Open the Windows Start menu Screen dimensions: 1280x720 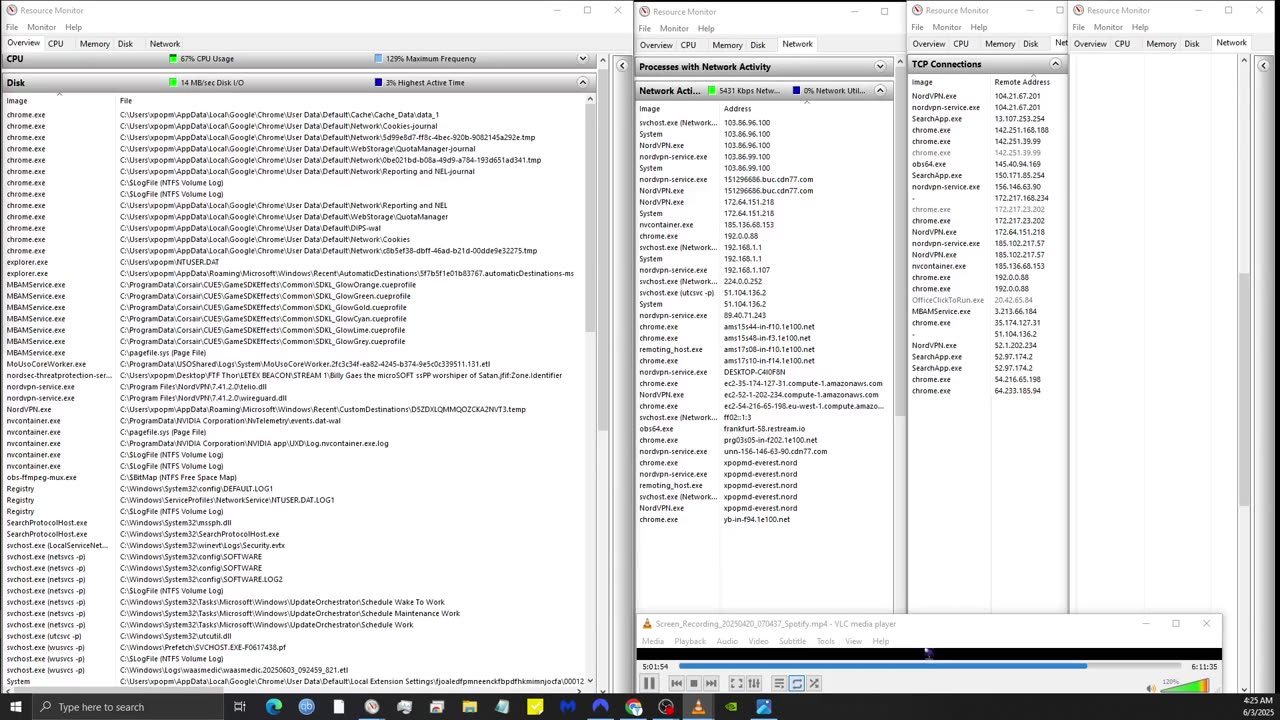coord(16,707)
